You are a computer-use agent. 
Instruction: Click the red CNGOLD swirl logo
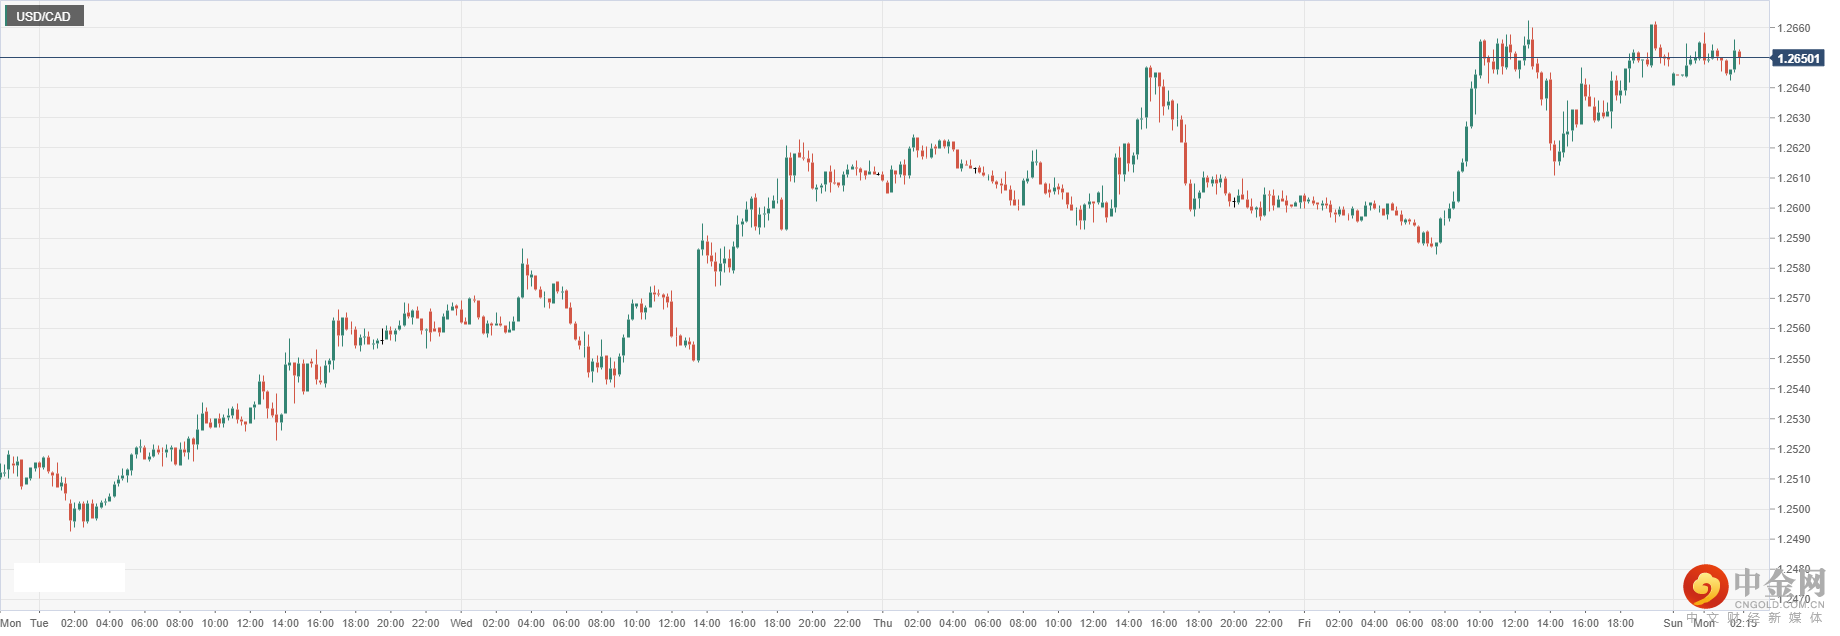[1705, 586]
